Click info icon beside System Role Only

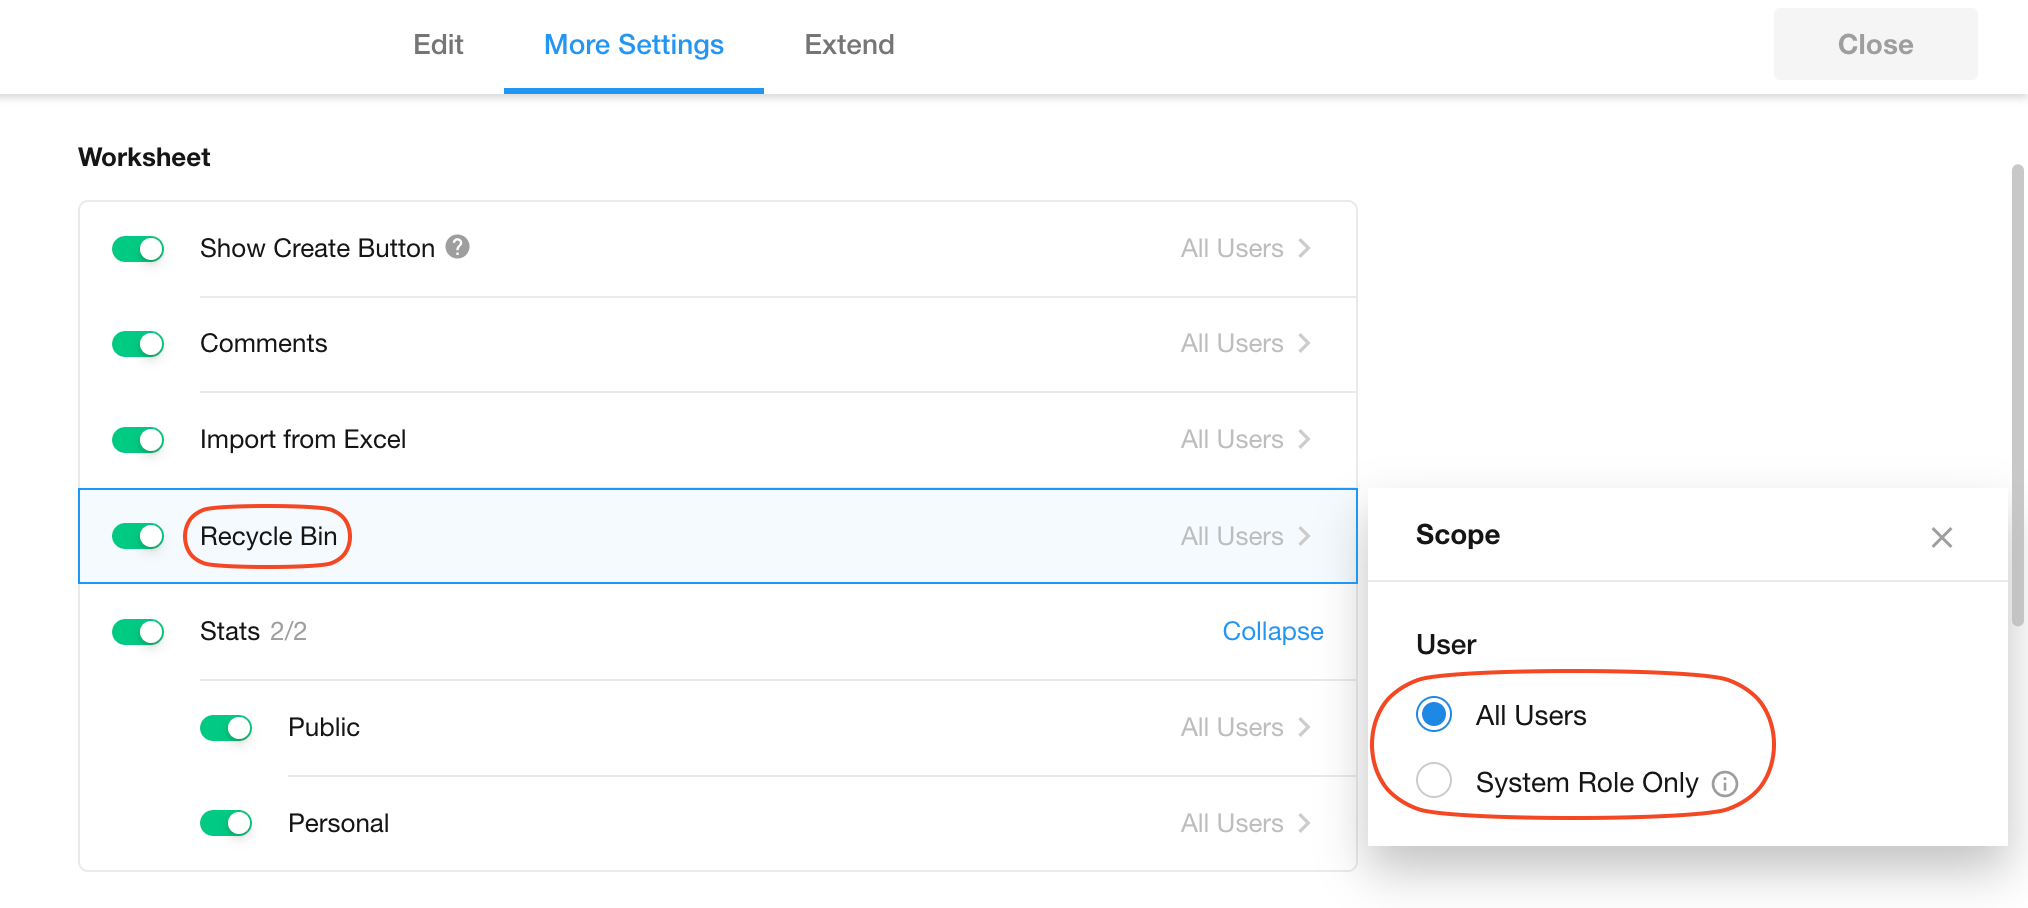pyautogui.click(x=1725, y=783)
